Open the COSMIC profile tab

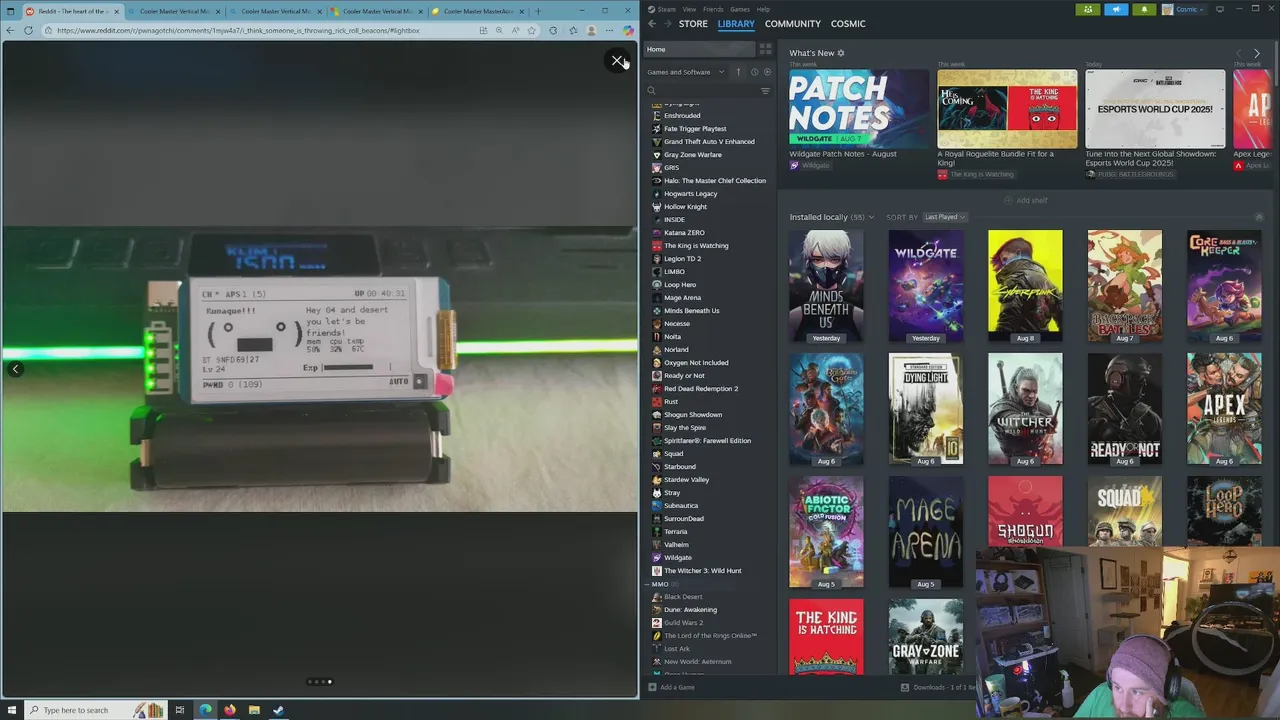point(848,24)
